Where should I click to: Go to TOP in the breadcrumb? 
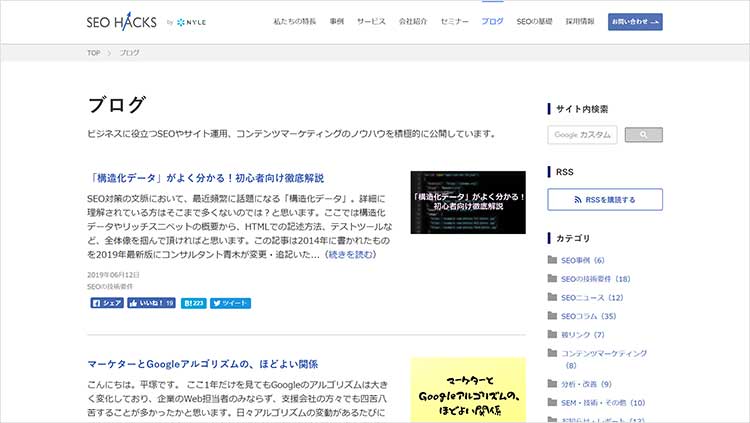coord(94,53)
